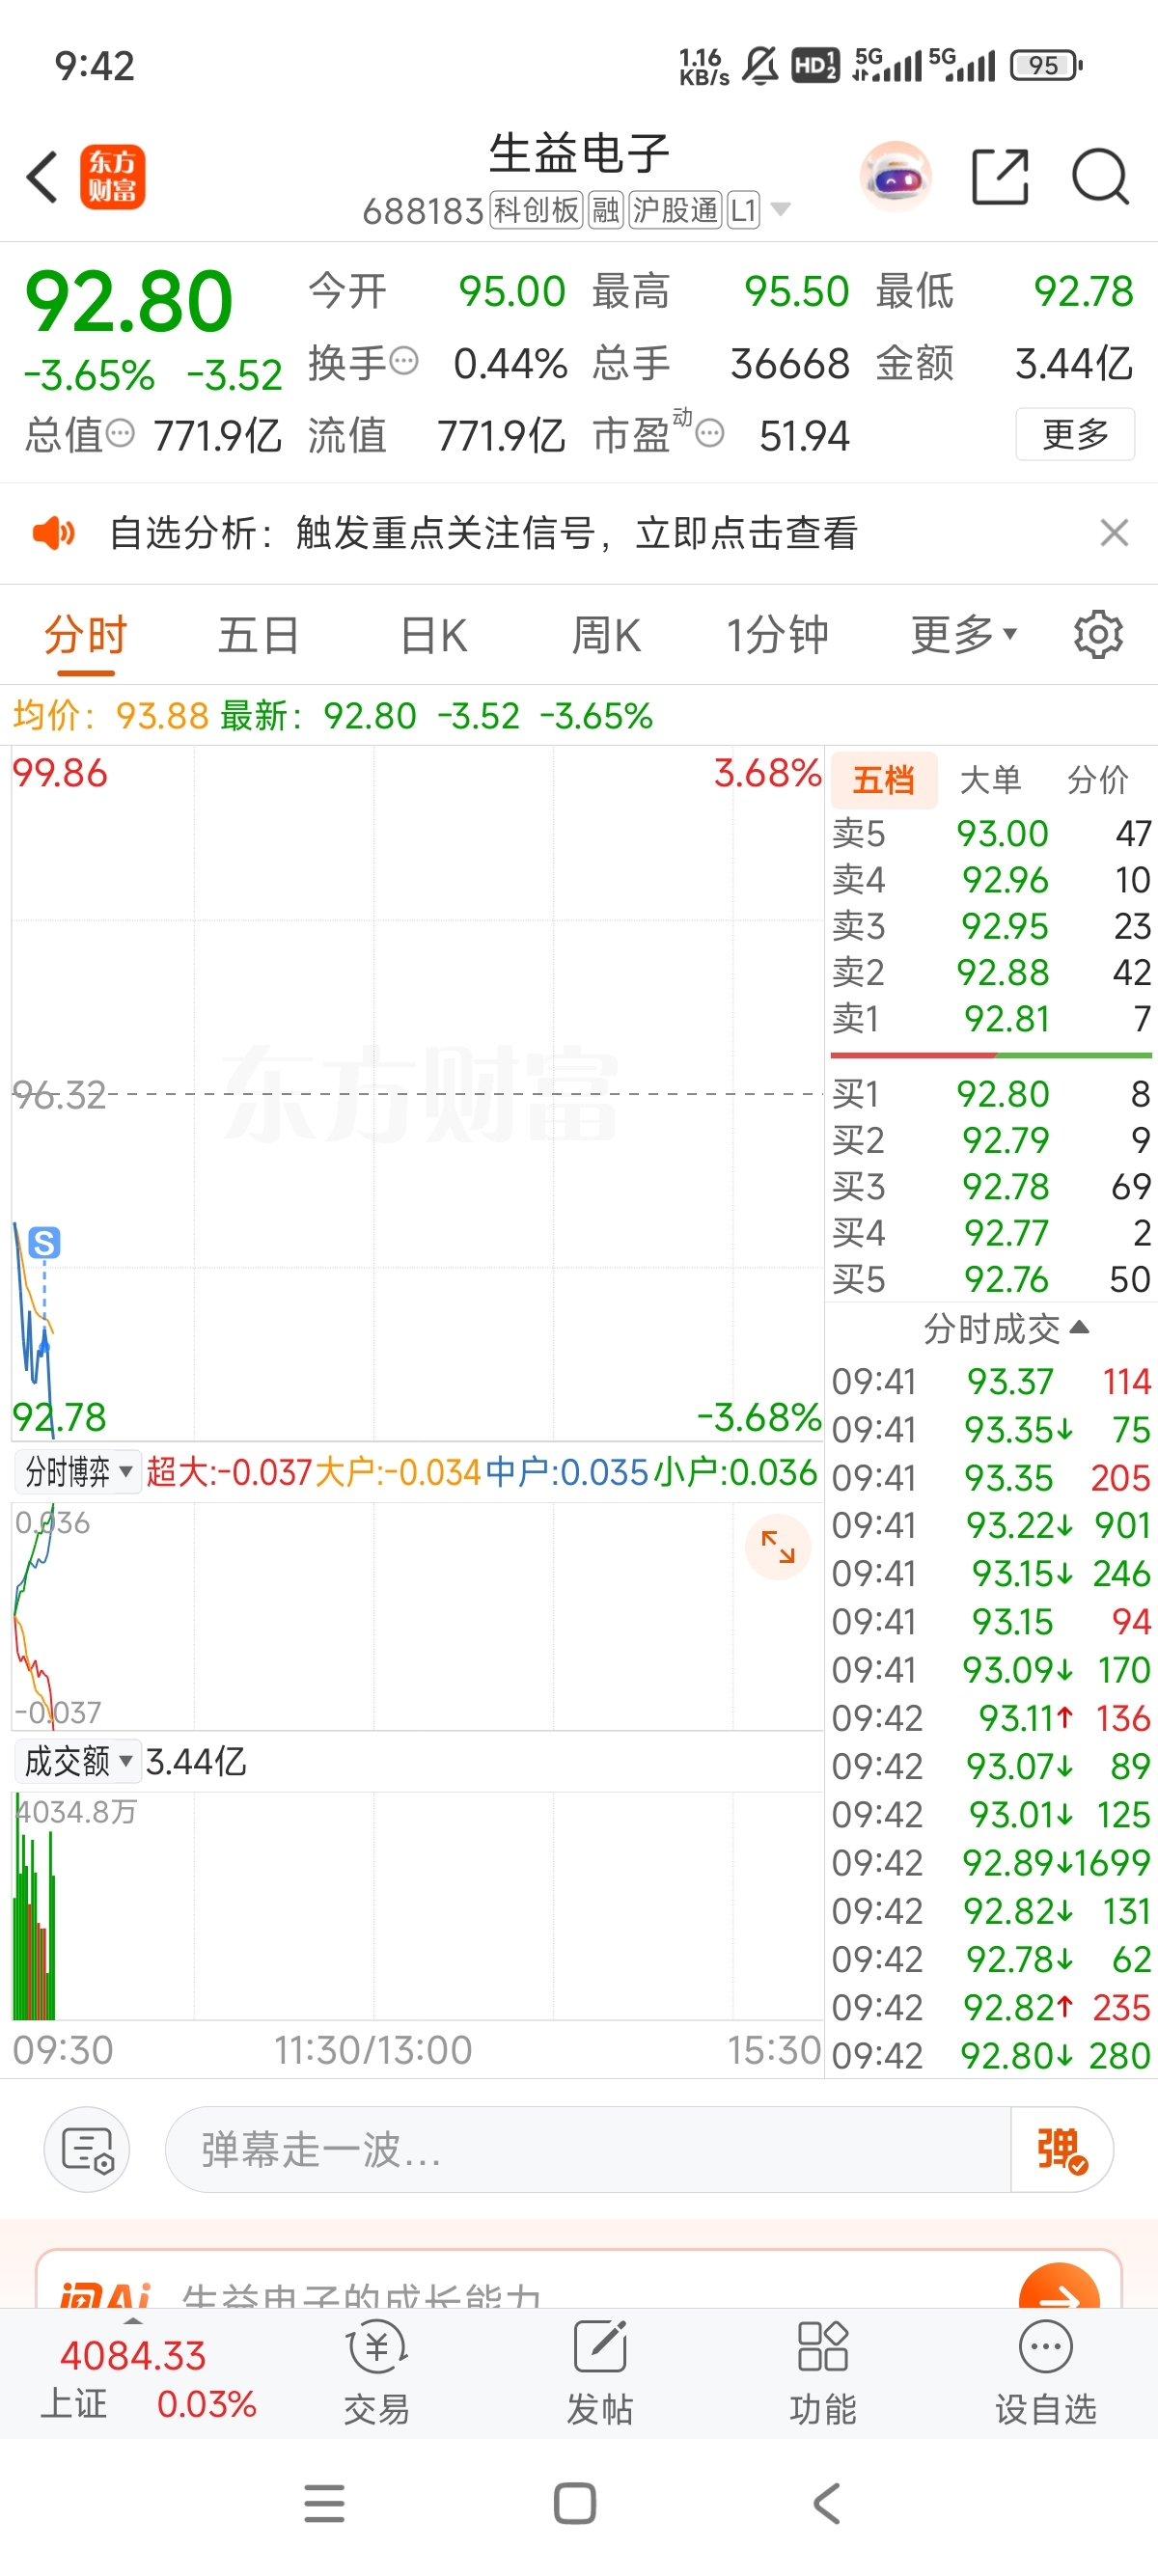Tap the 买3 92.78 order row

click(991, 1187)
